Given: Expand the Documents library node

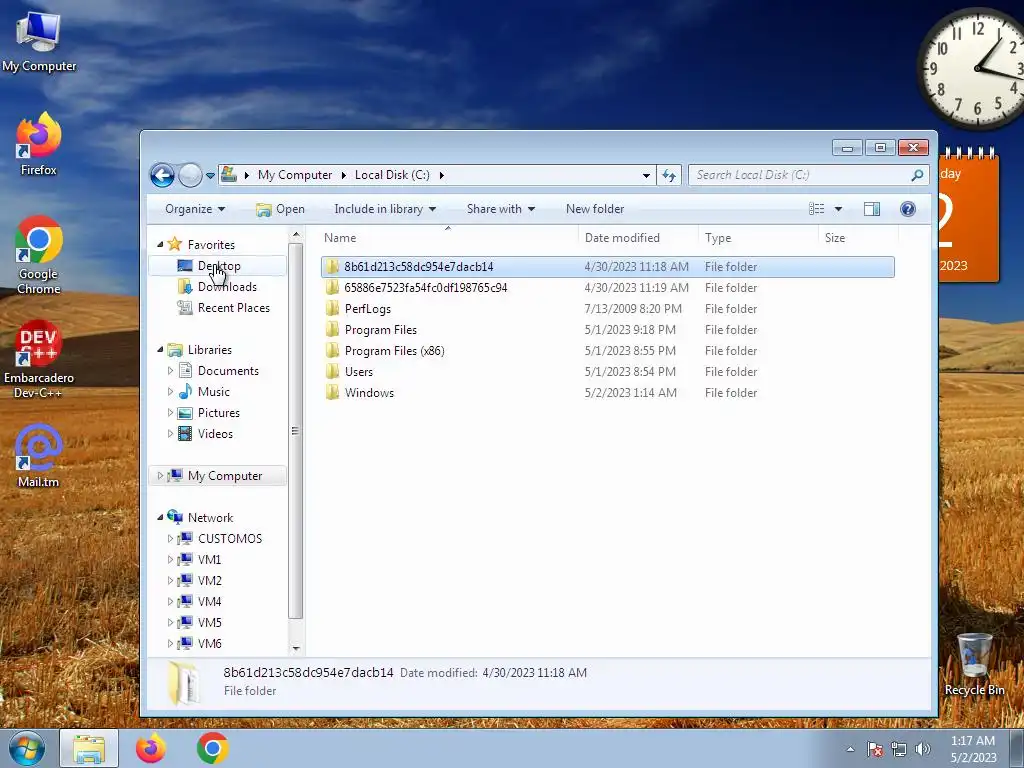Looking at the screenshot, I should [170, 371].
